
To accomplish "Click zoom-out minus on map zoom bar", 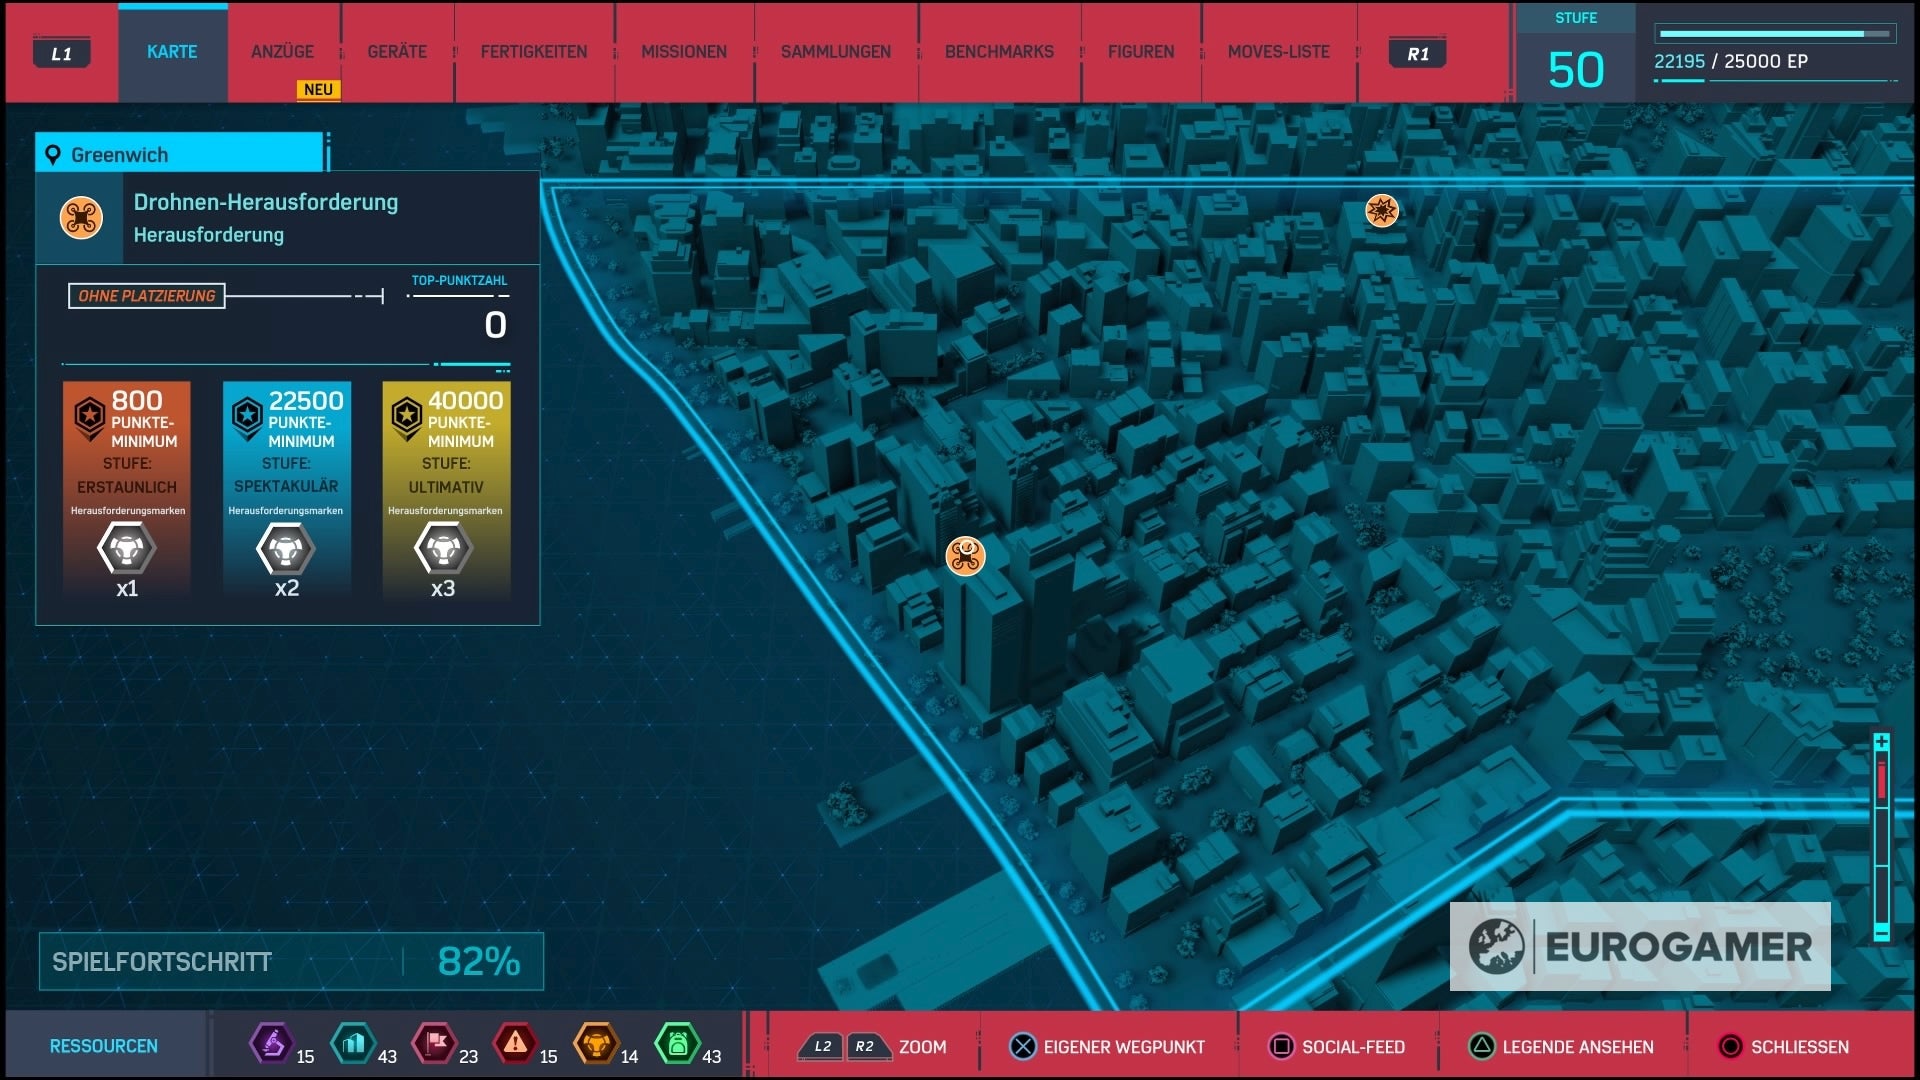I will coord(1882,933).
